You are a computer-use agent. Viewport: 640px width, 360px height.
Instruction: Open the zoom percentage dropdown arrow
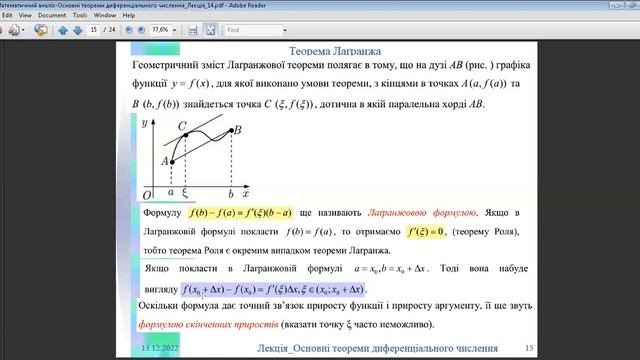174,30
